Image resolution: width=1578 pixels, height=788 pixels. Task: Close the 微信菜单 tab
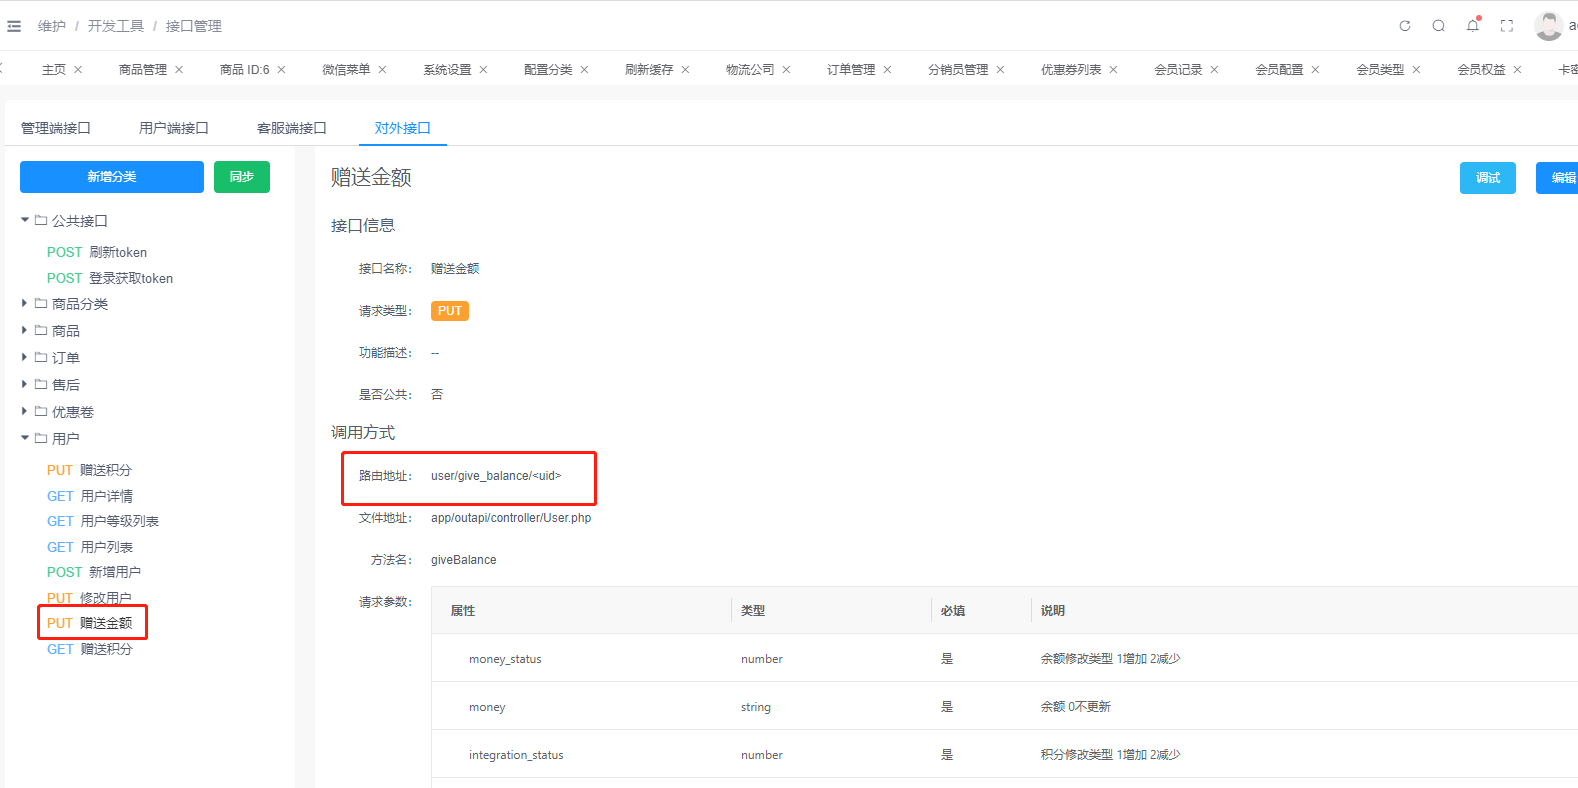(x=382, y=70)
